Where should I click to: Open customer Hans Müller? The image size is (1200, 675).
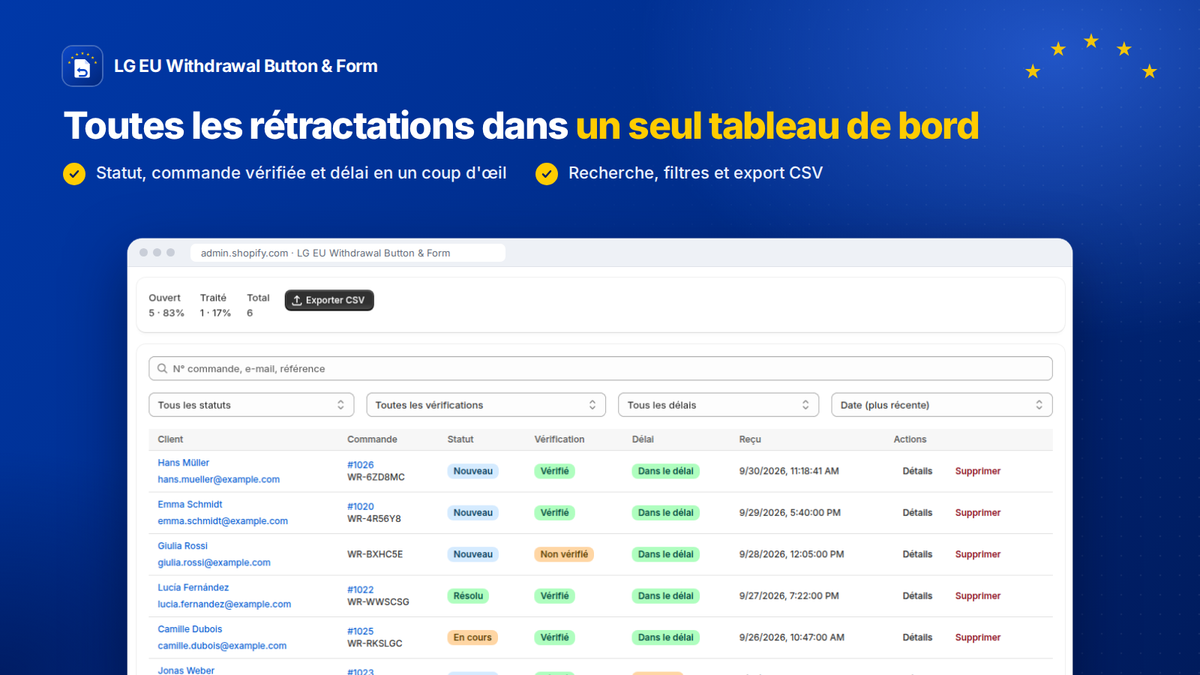pos(184,463)
